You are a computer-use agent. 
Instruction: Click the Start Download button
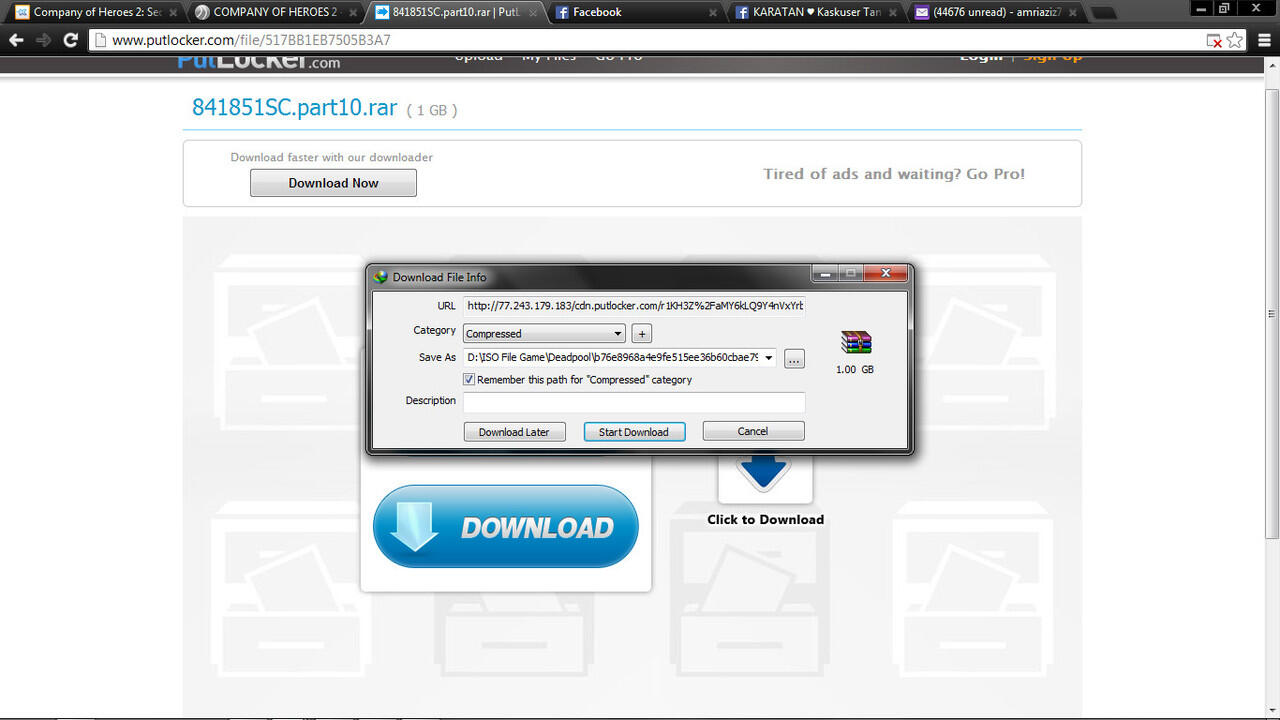pyautogui.click(x=634, y=432)
